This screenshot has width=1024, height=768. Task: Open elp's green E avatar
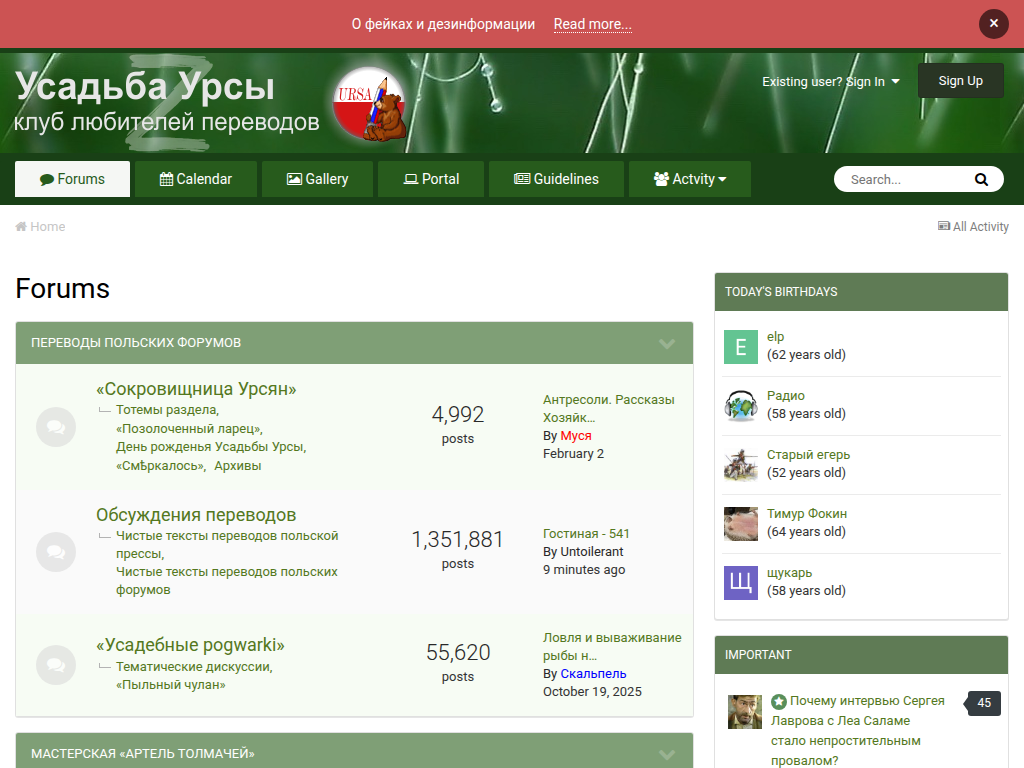pos(741,346)
